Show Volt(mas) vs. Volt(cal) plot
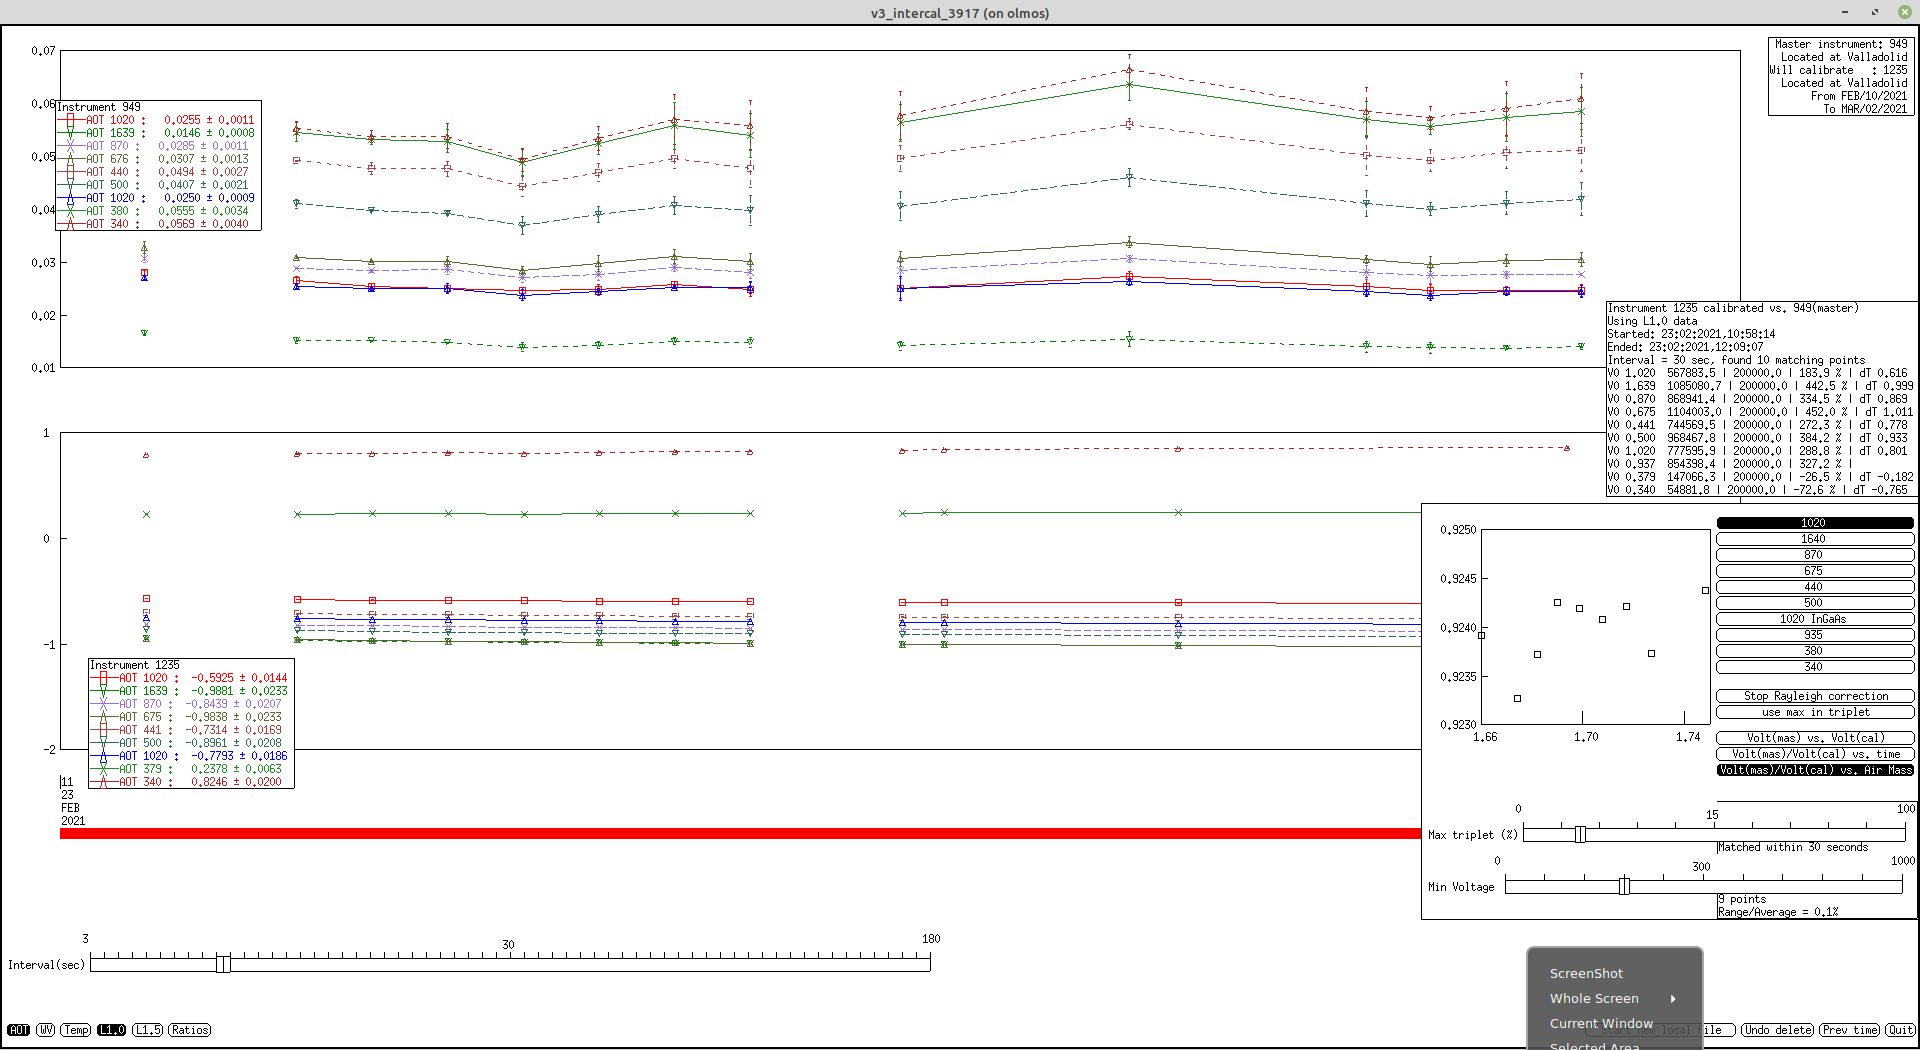 (x=1814, y=738)
